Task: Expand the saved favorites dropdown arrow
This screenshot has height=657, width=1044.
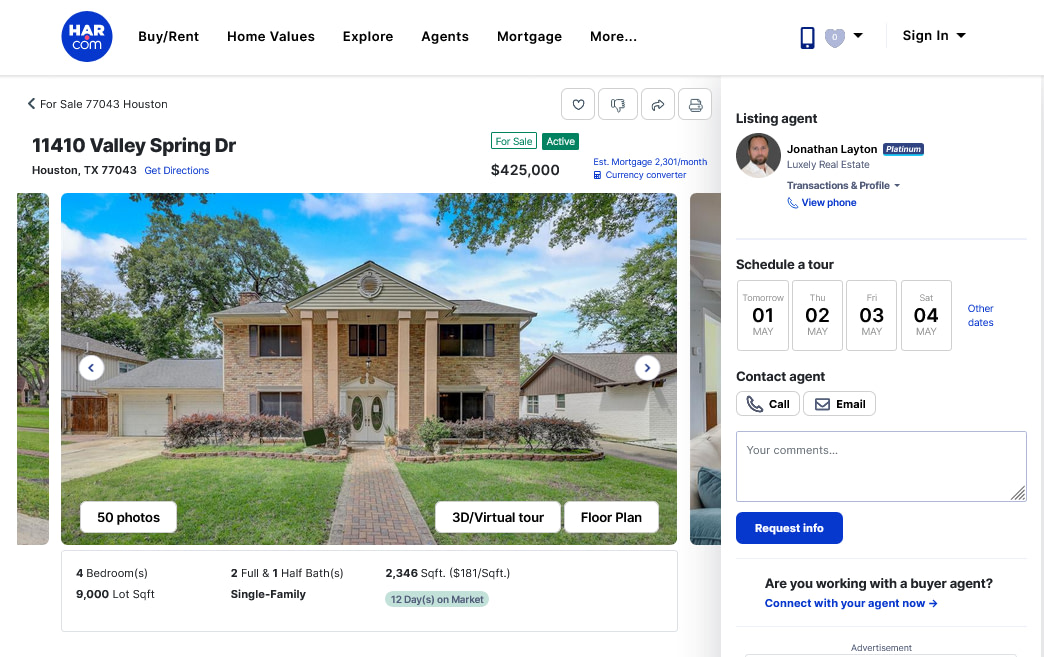Action: point(858,36)
